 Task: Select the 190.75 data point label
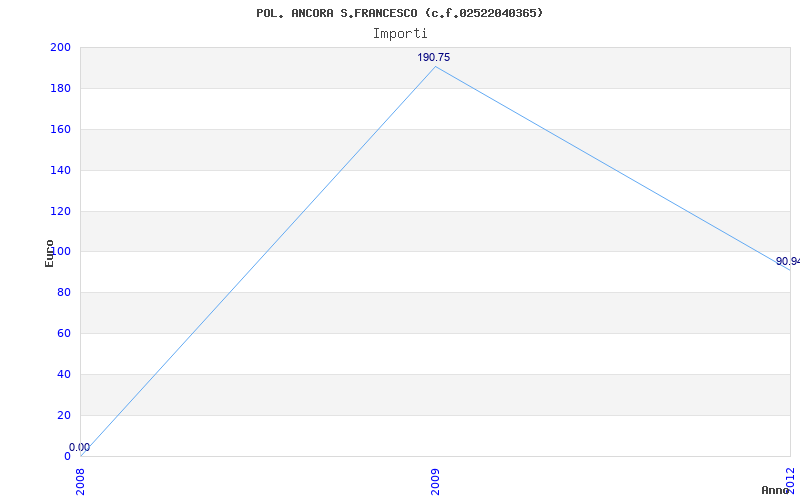[x=434, y=57]
